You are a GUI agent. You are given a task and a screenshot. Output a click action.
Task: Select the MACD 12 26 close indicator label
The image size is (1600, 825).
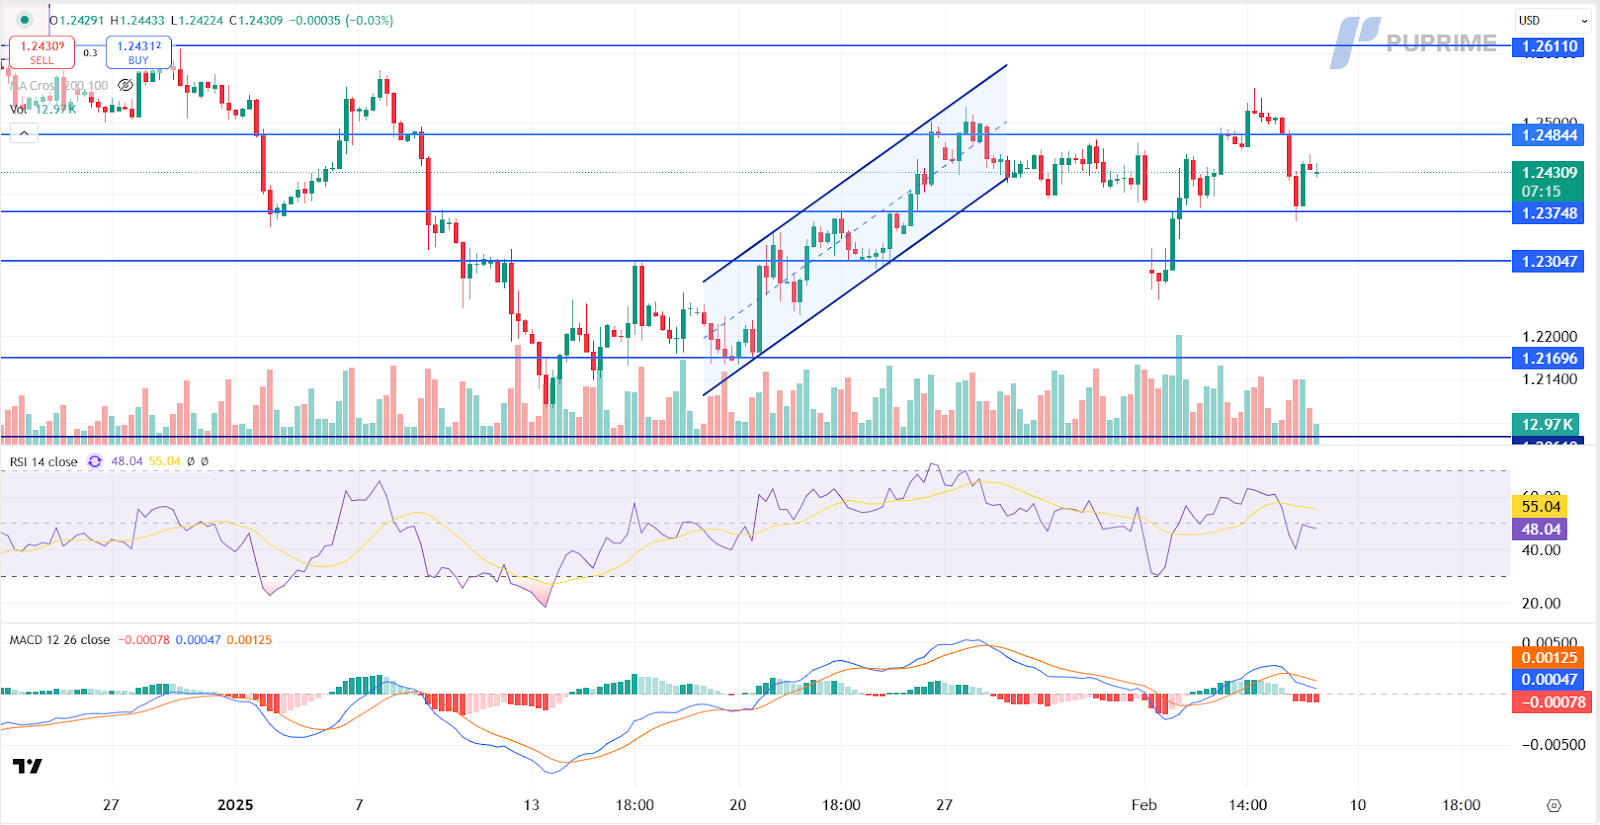60,640
